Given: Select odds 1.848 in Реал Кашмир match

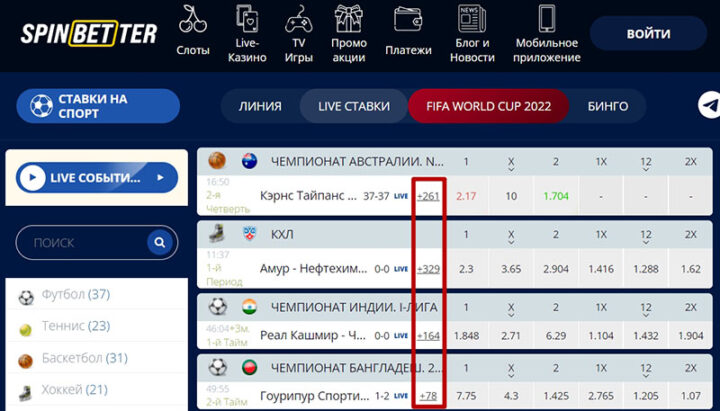Looking at the screenshot, I should point(466,336).
